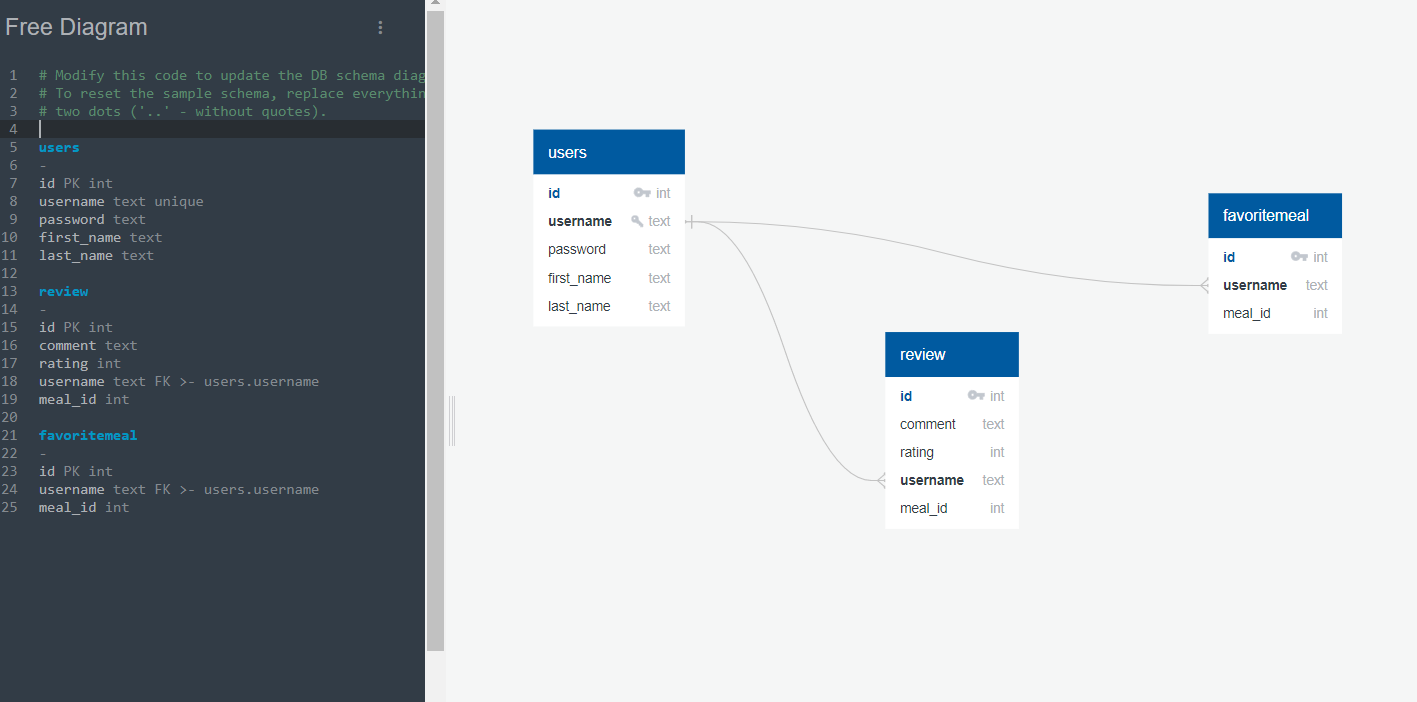Click the Free Diagram title
This screenshot has height=702, width=1417.
pos(76,27)
